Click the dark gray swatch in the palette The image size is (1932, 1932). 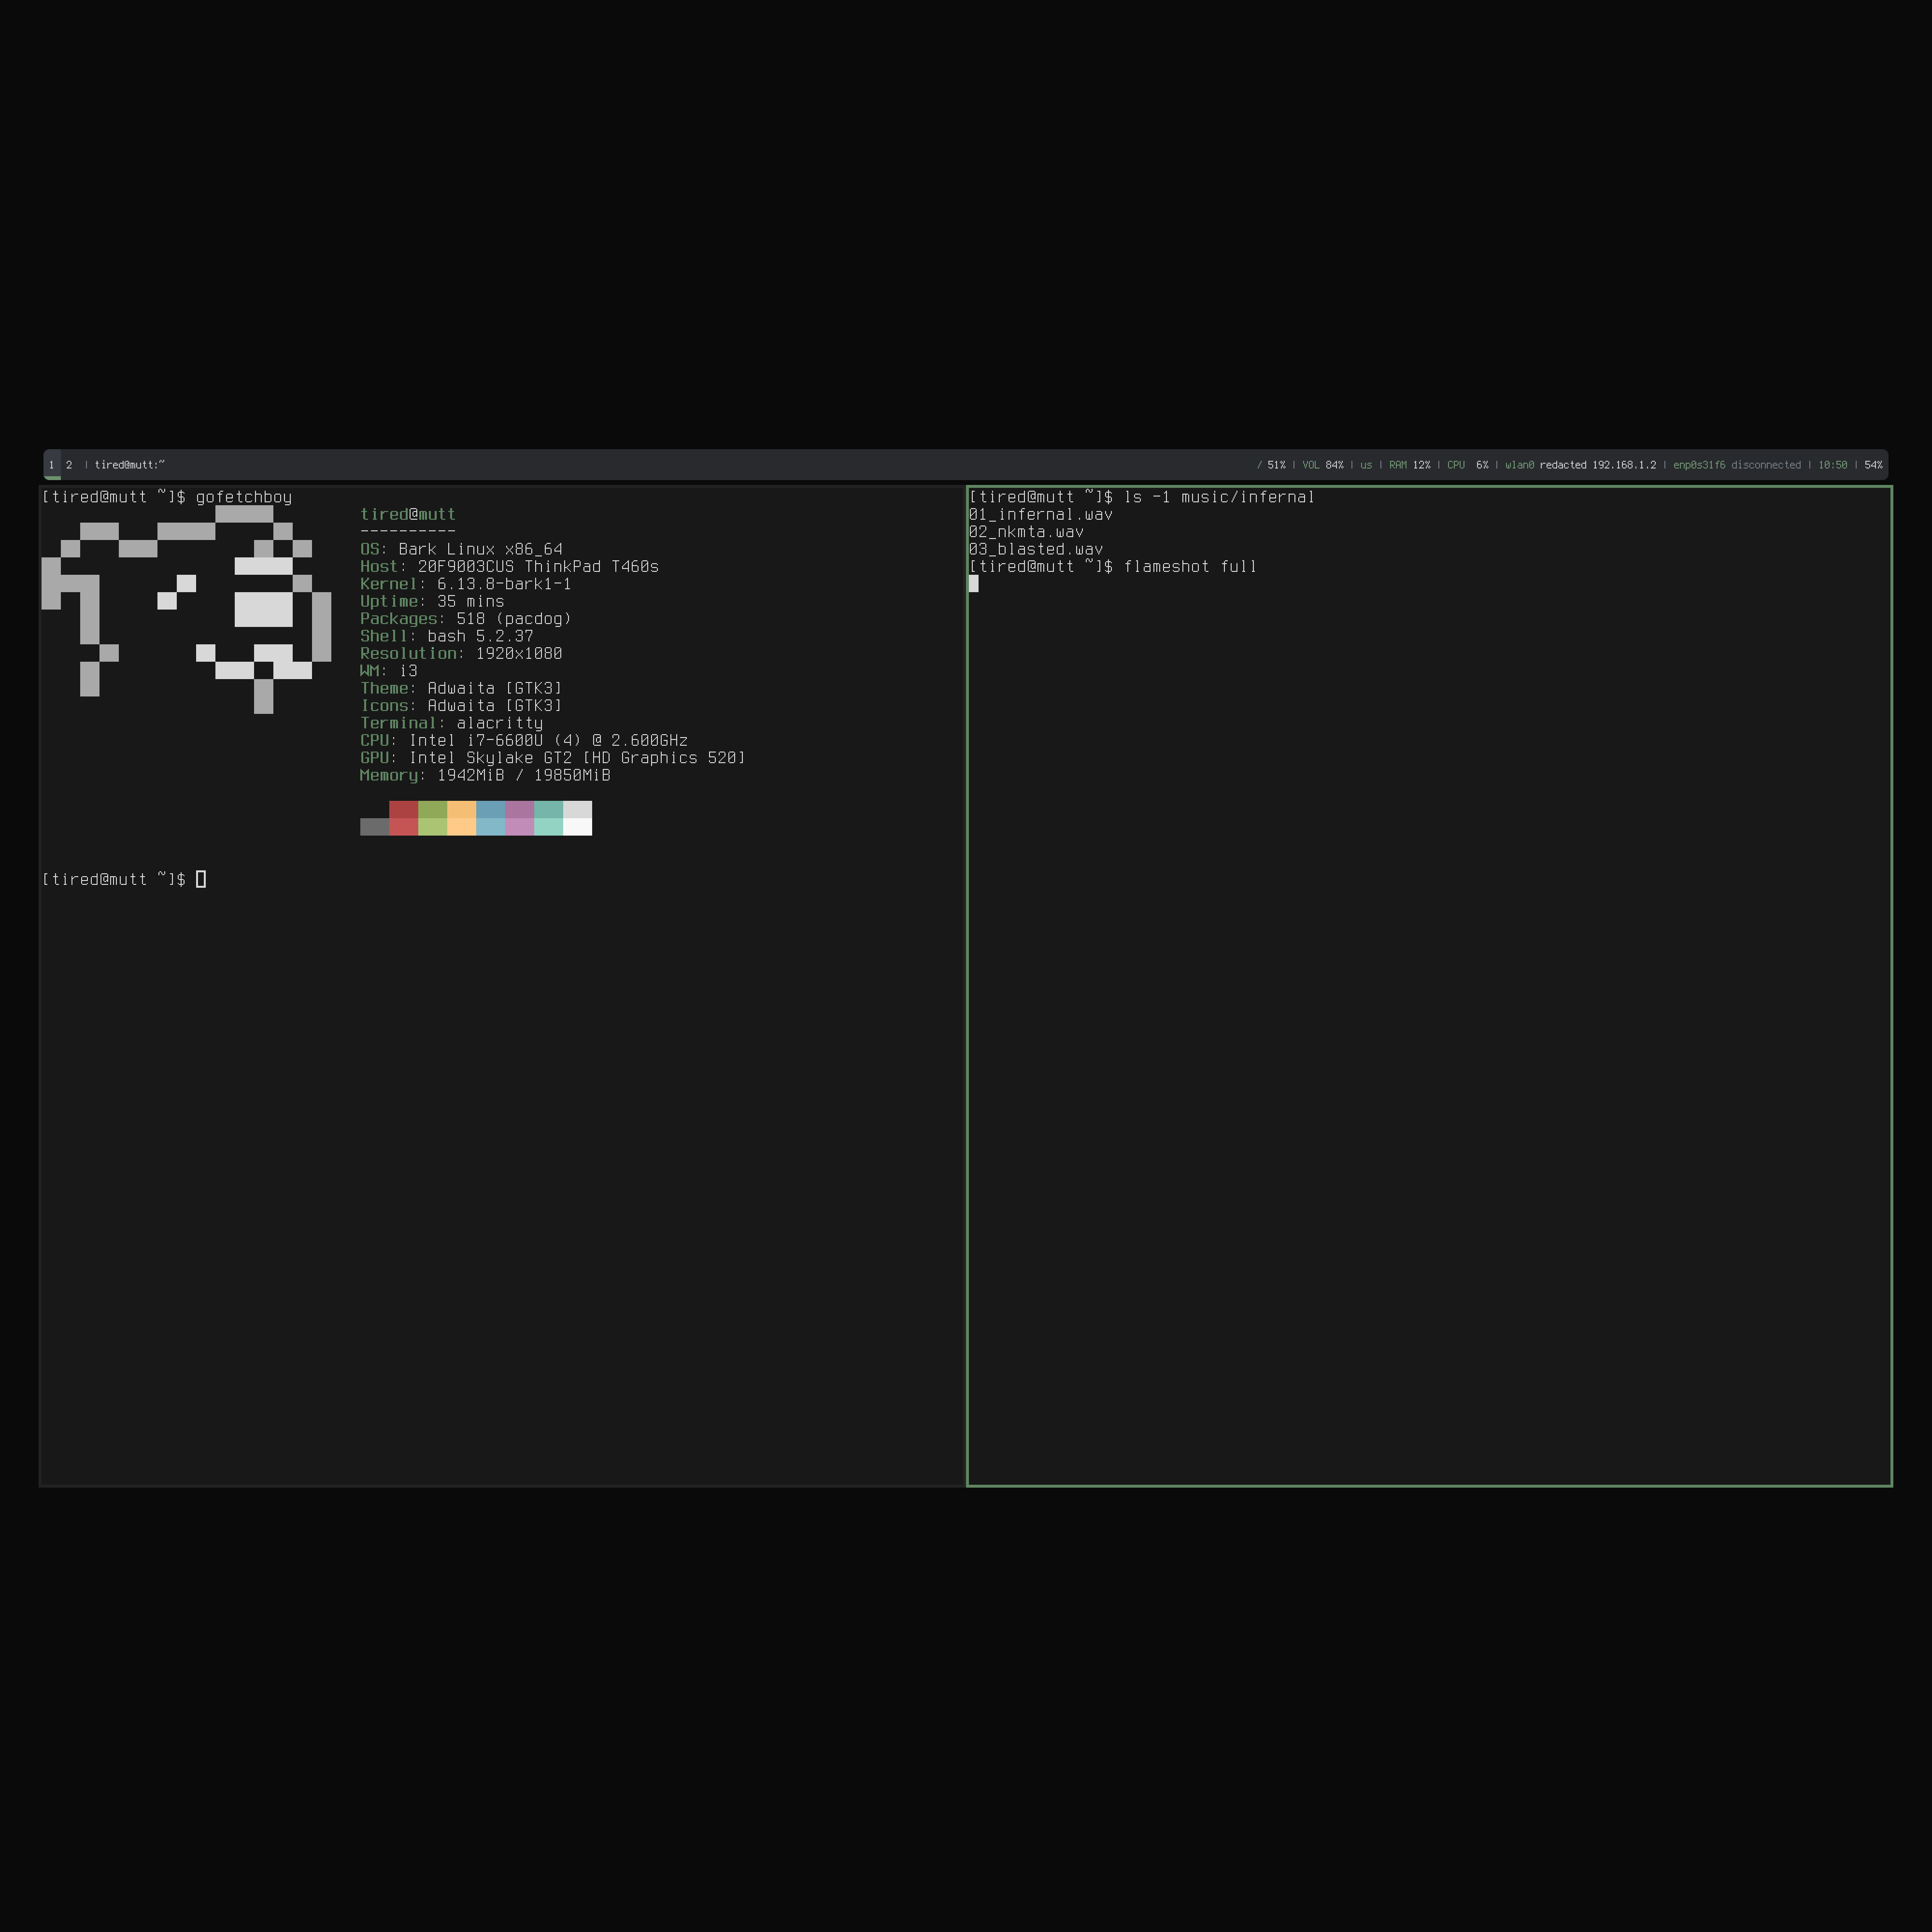pos(374,827)
